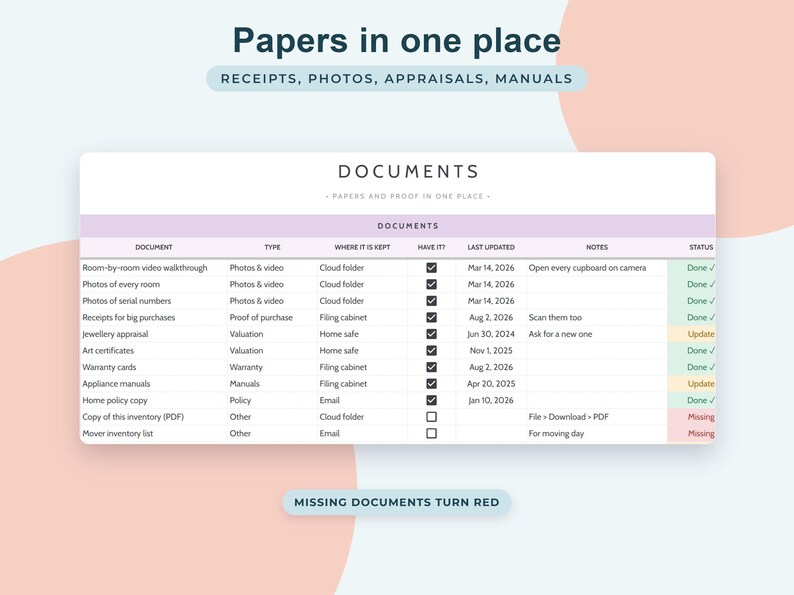The width and height of the screenshot is (794, 595).
Task: Toggle Jewellery appraisal Have It checkbox
Action: pyautogui.click(x=431, y=334)
